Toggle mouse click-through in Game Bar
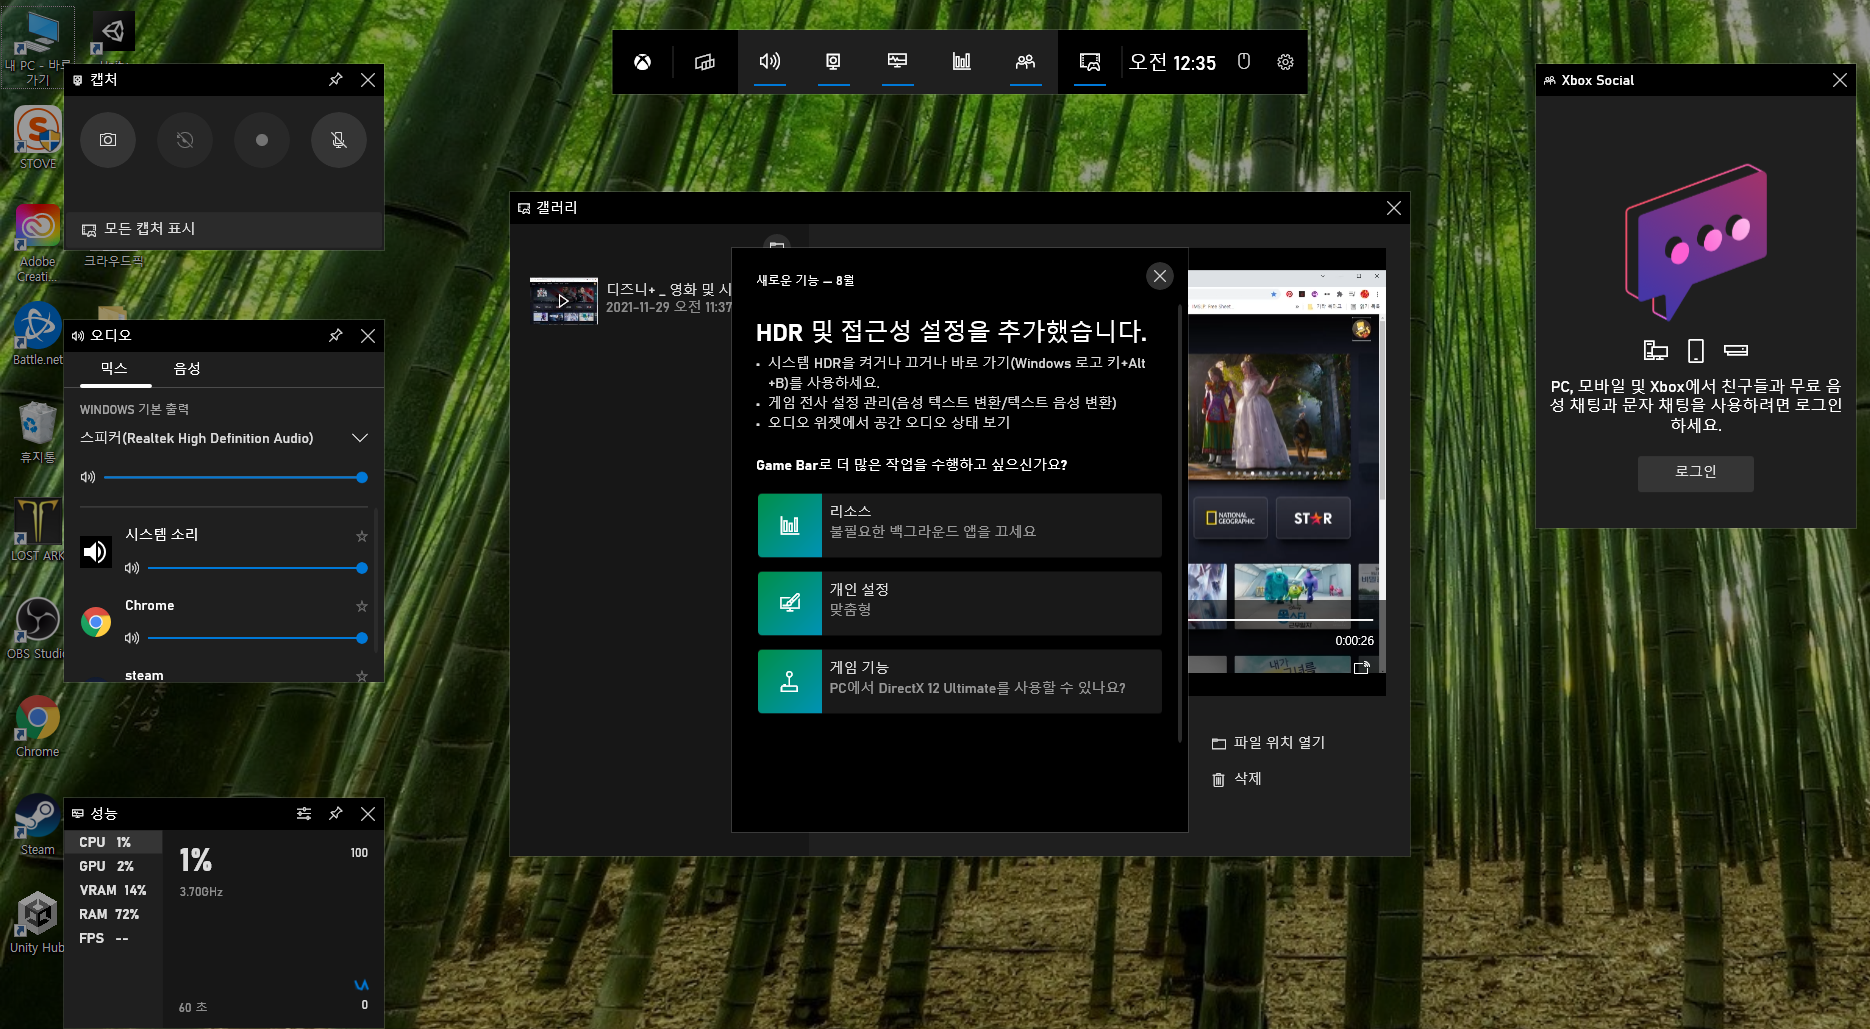 pyautogui.click(x=1244, y=62)
